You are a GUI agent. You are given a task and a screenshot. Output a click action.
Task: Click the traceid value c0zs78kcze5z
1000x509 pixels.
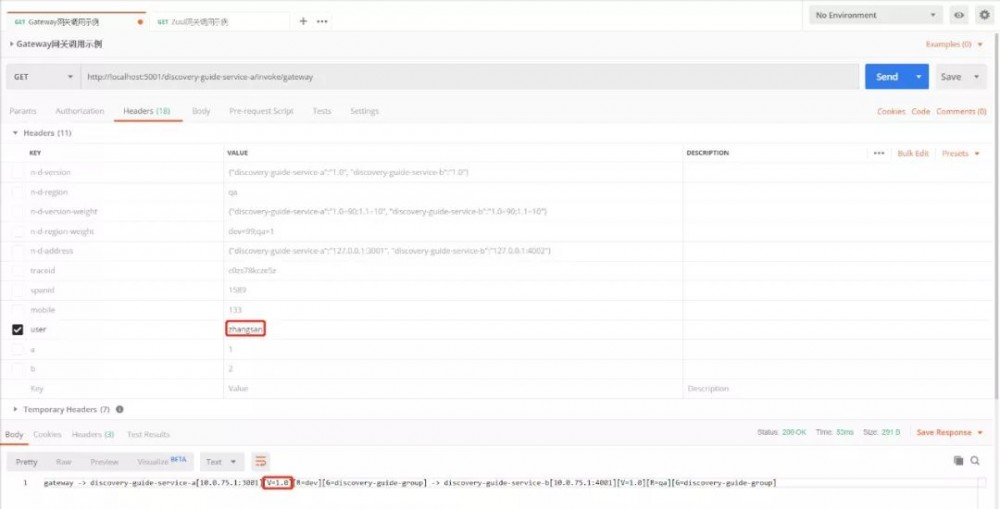(253, 270)
